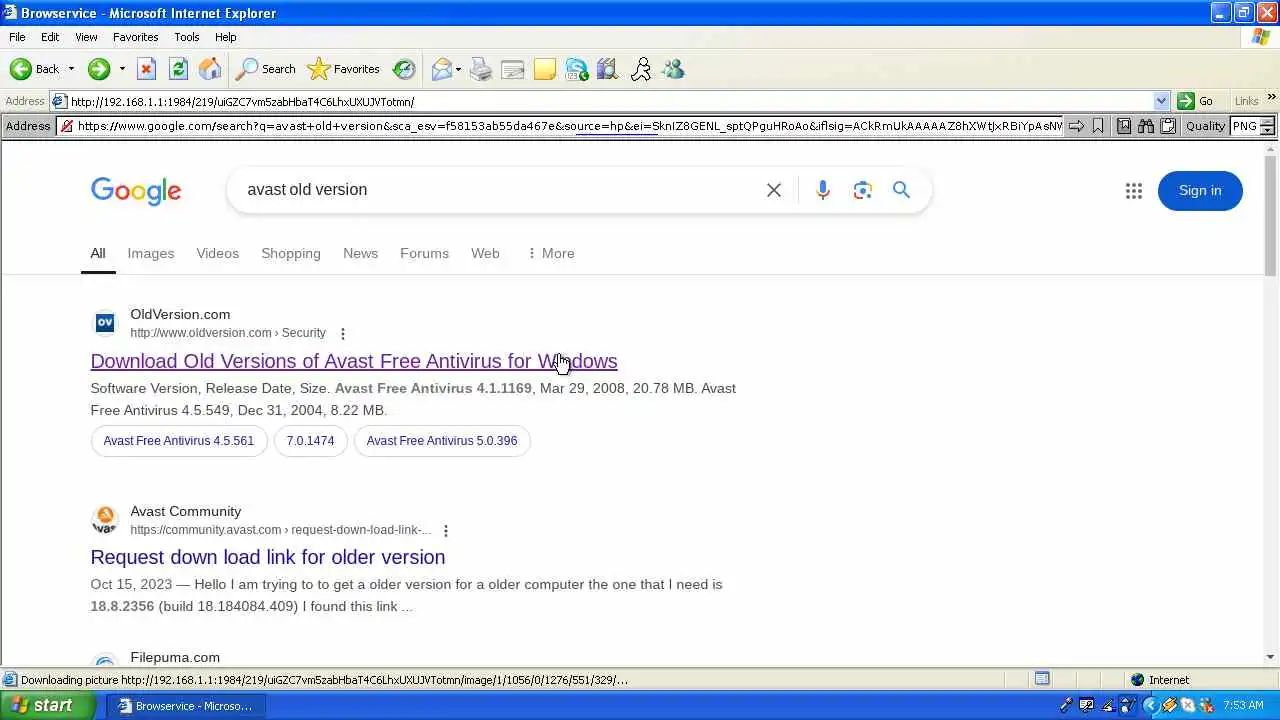Open the Mail button dropdown arrow

point(458,69)
